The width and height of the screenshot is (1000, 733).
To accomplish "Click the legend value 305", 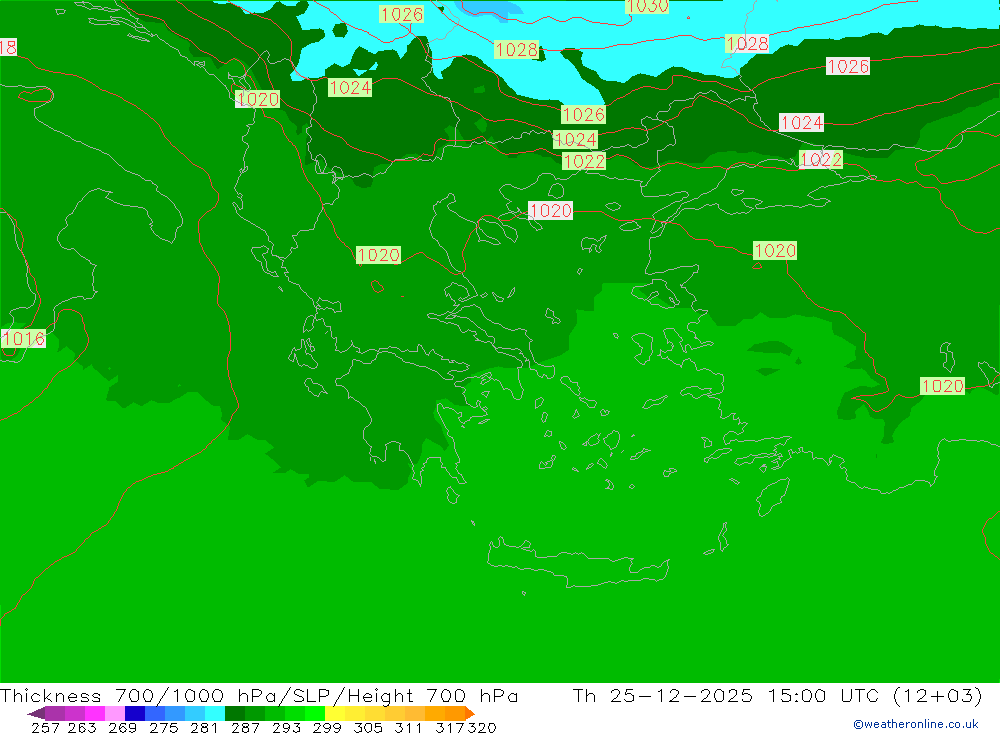I will (368, 727).
